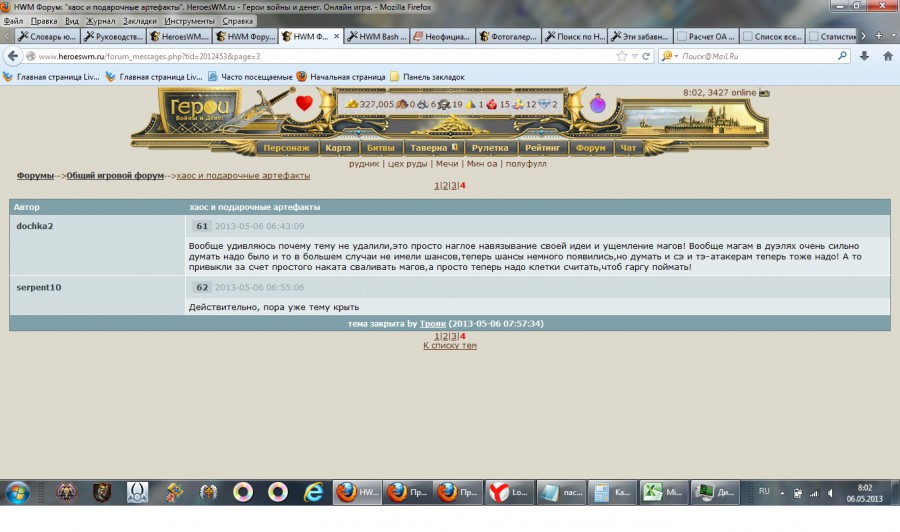Open the red heart health icon

[x=304, y=103]
